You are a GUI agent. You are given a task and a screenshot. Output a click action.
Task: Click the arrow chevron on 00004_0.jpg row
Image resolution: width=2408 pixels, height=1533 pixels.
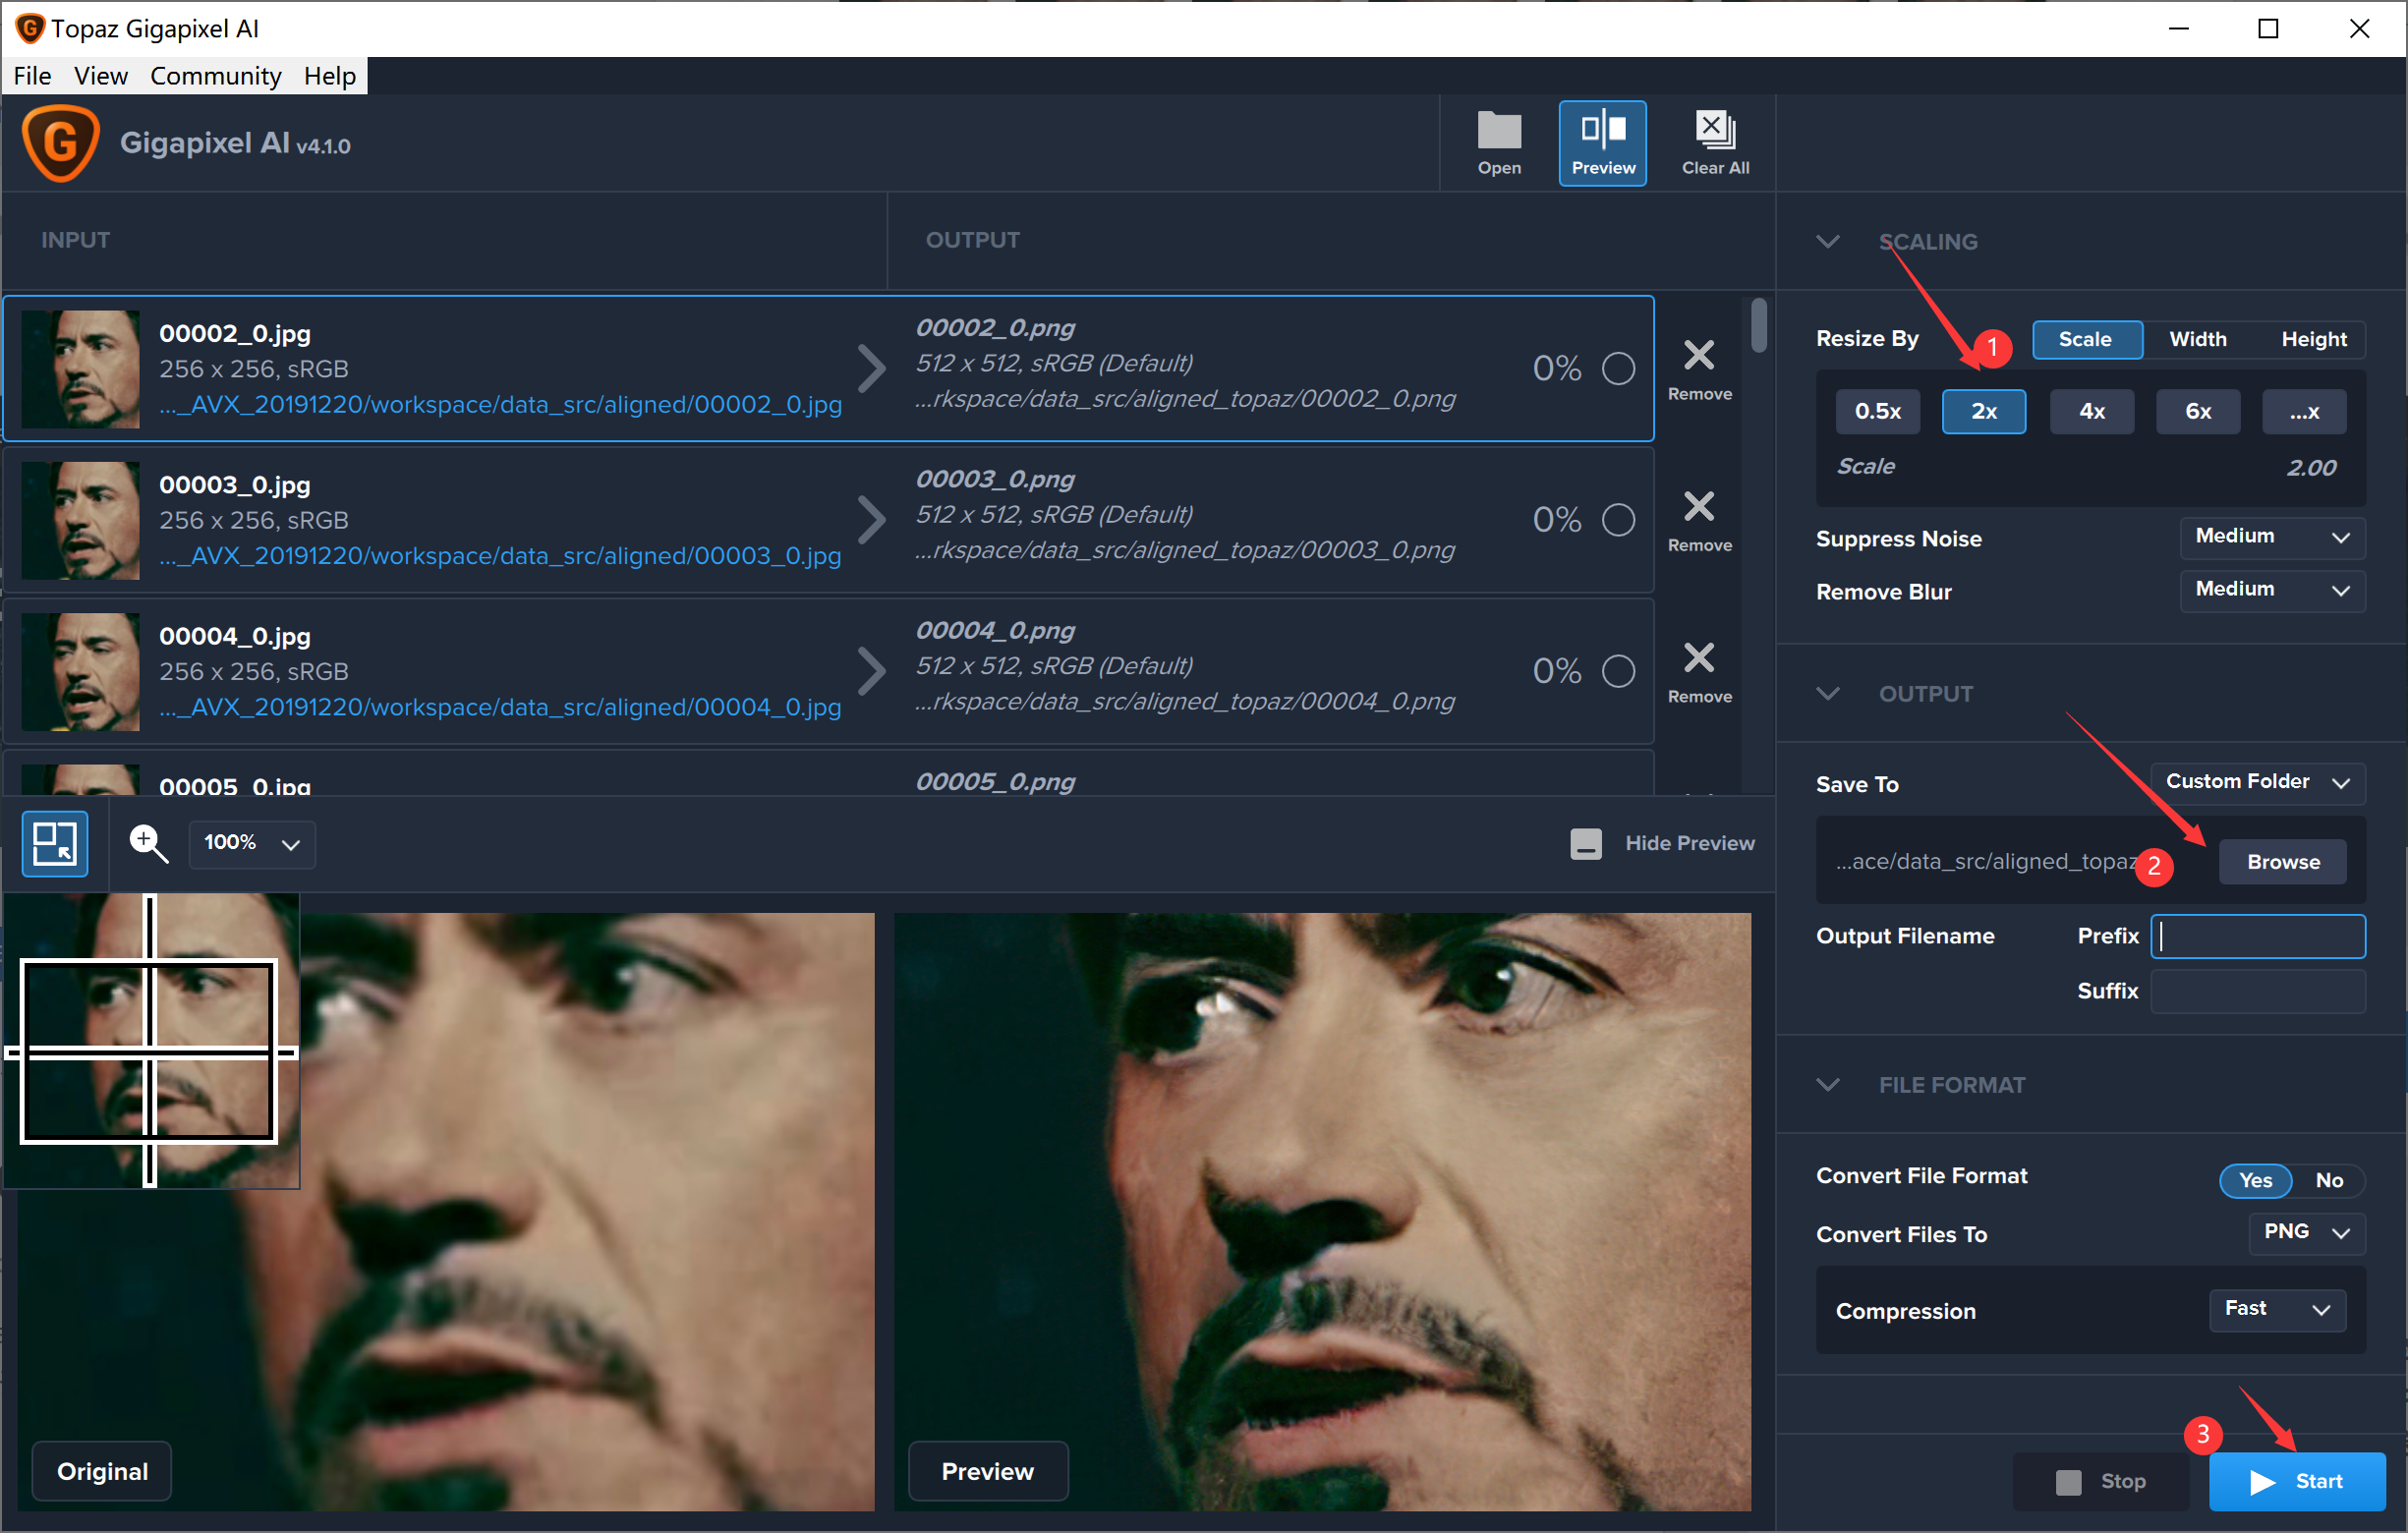click(872, 670)
